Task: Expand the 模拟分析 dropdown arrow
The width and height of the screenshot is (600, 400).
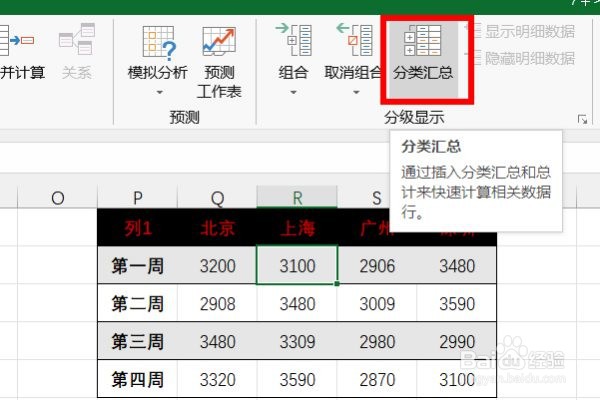Action: coord(160,92)
